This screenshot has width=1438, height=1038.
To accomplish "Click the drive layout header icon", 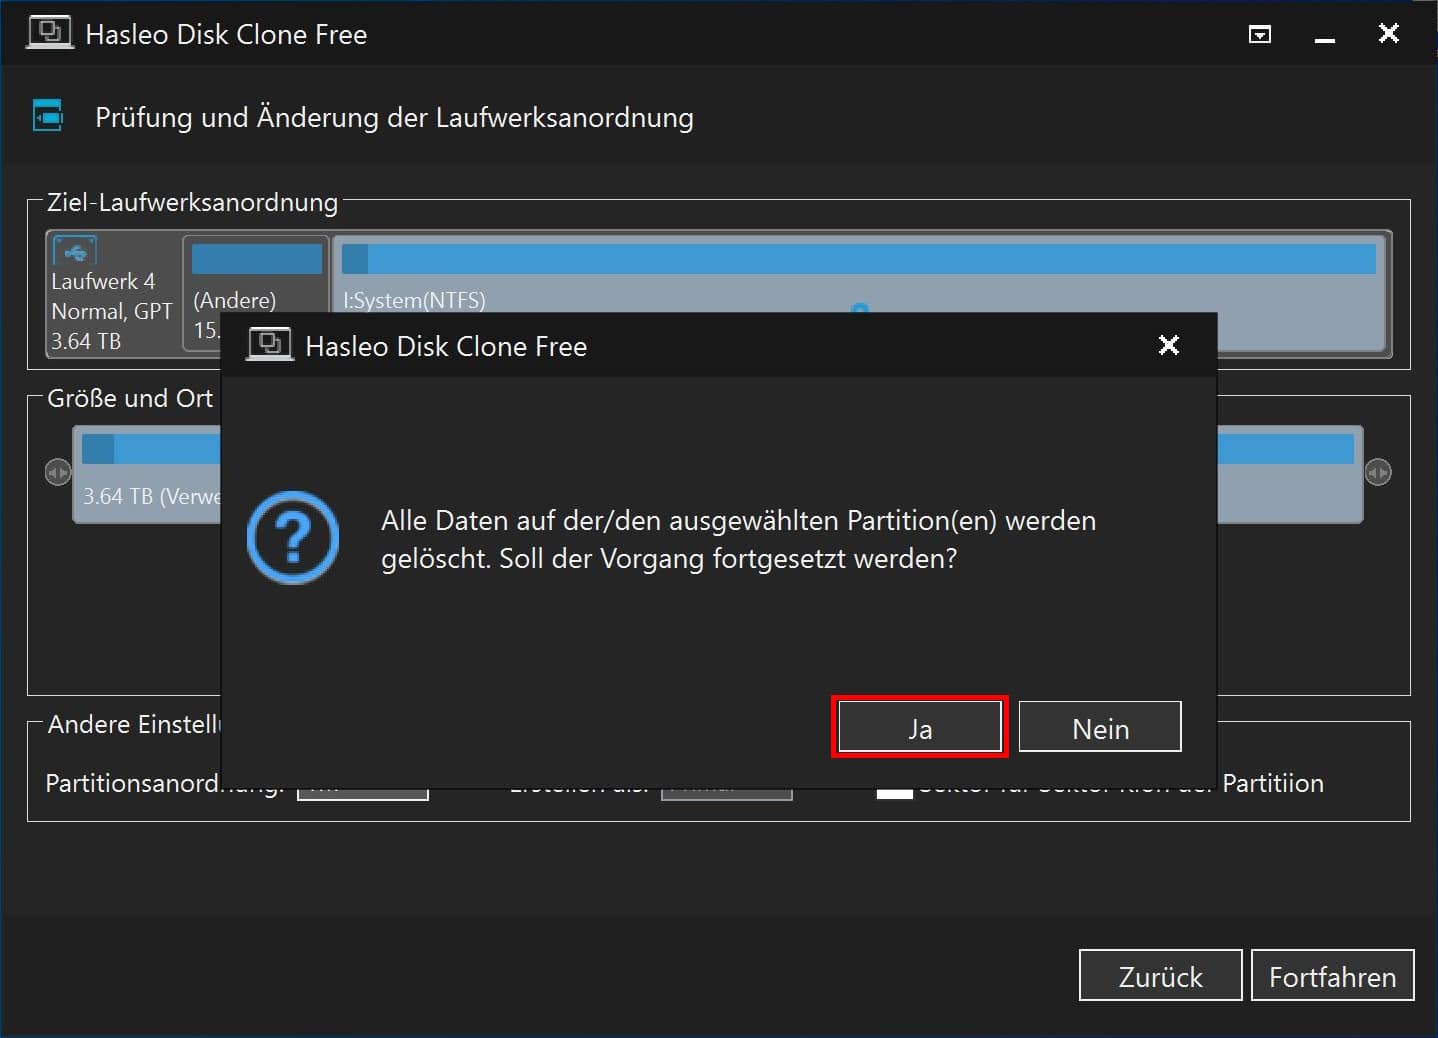I will point(47,116).
